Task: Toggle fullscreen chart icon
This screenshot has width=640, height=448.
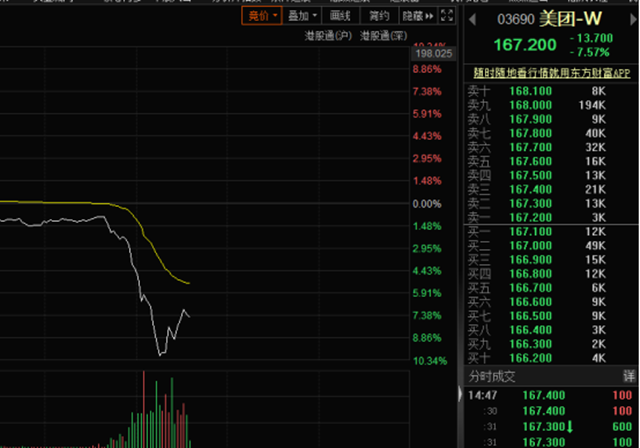Action: (447, 16)
